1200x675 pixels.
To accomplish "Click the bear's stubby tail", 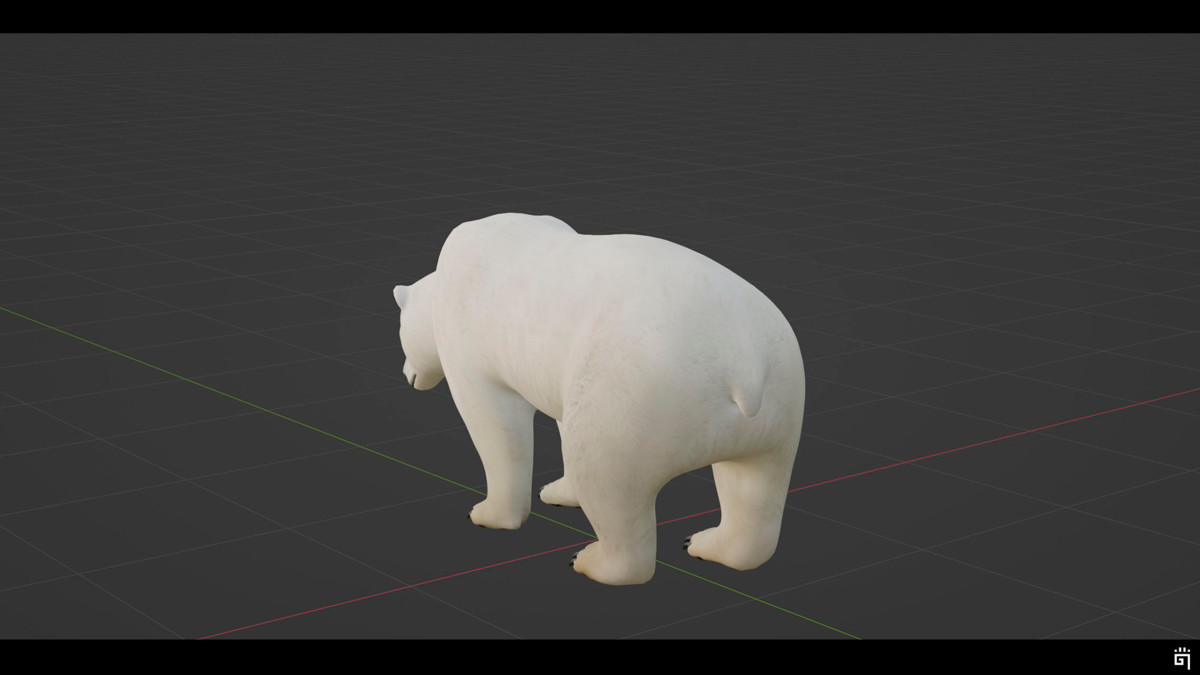I will pos(740,400).
